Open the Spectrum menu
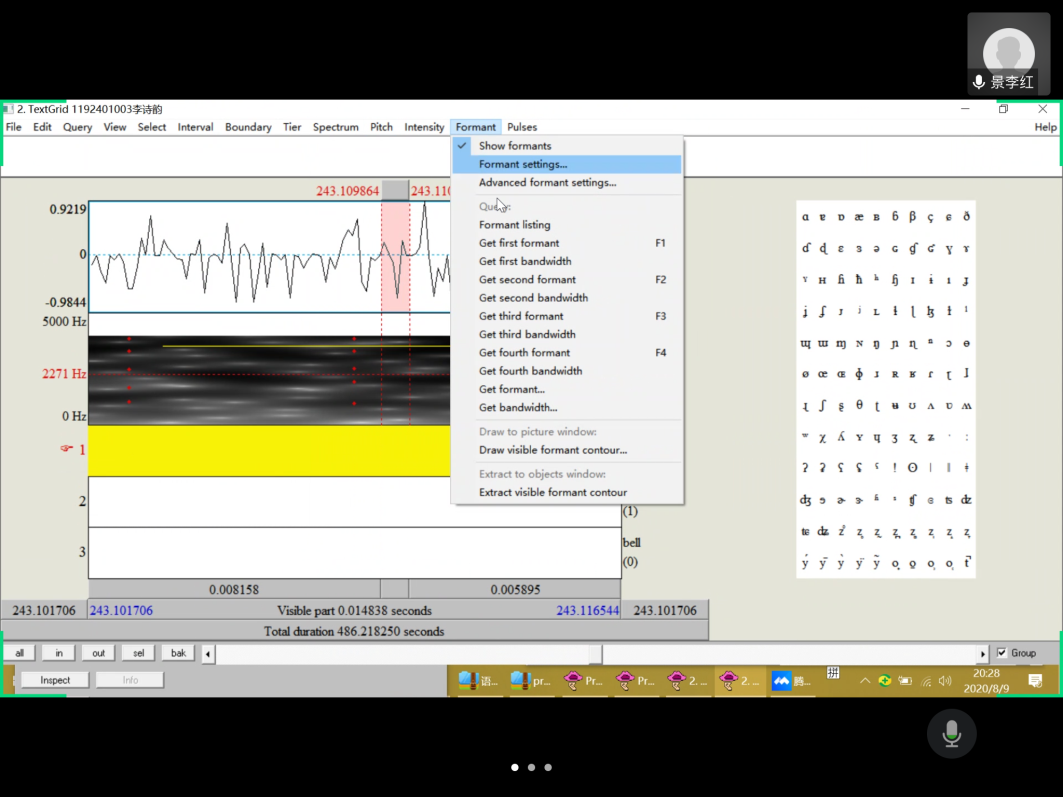The width and height of the screenshot is (1063, 797). (335, 127)
